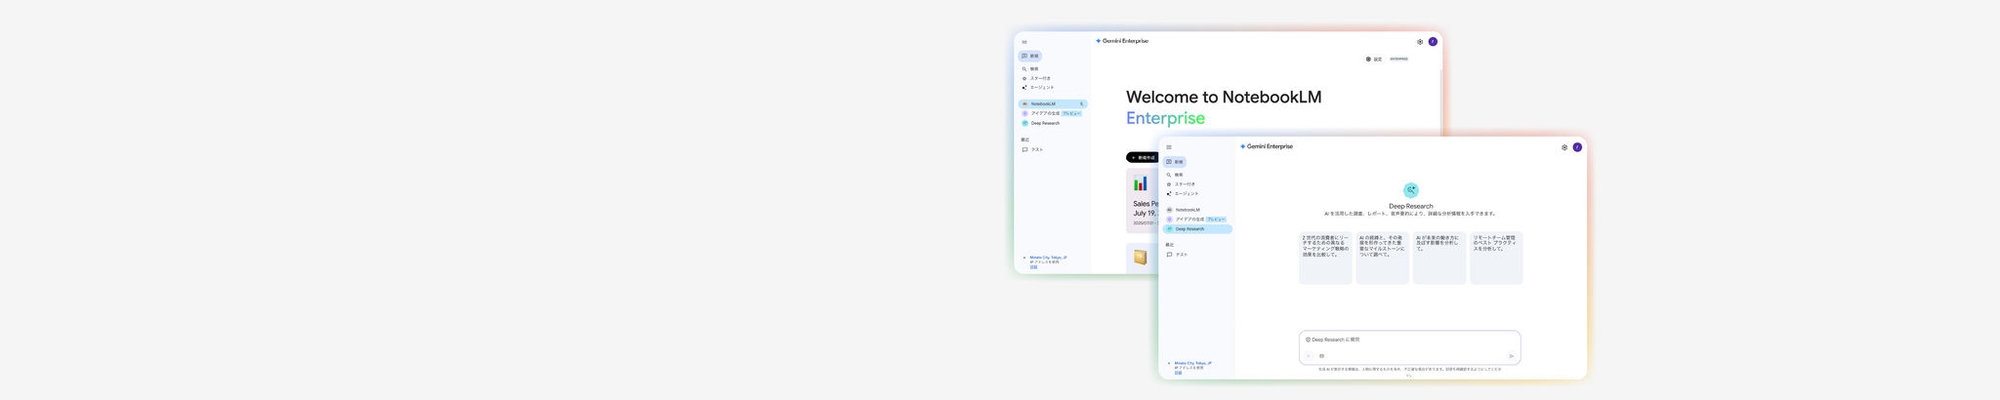Click the teal Deep Research icon above the title
Image resolution: width=2000 pixels, height=400 pixels.
click(1411, 189)
